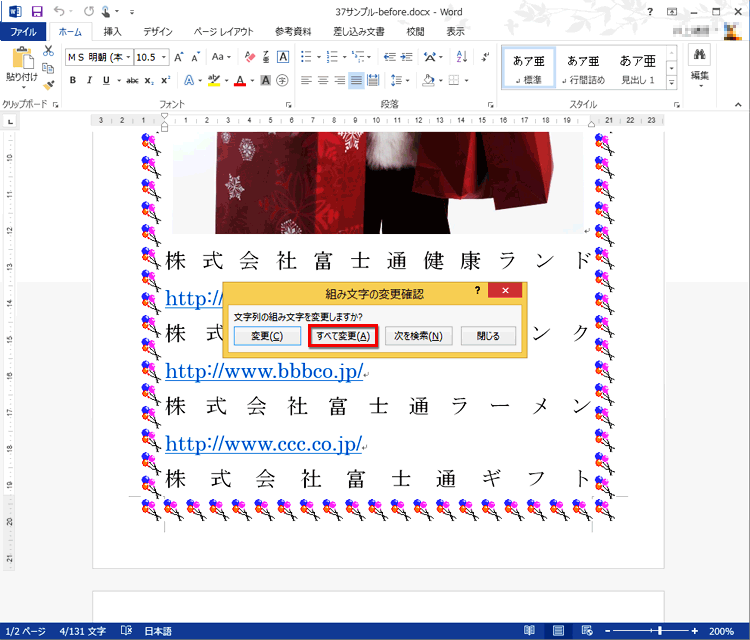This screenshot has height=640, width=750.
Task: Adjust the zoom slider handle
Action: coord(660,631)
